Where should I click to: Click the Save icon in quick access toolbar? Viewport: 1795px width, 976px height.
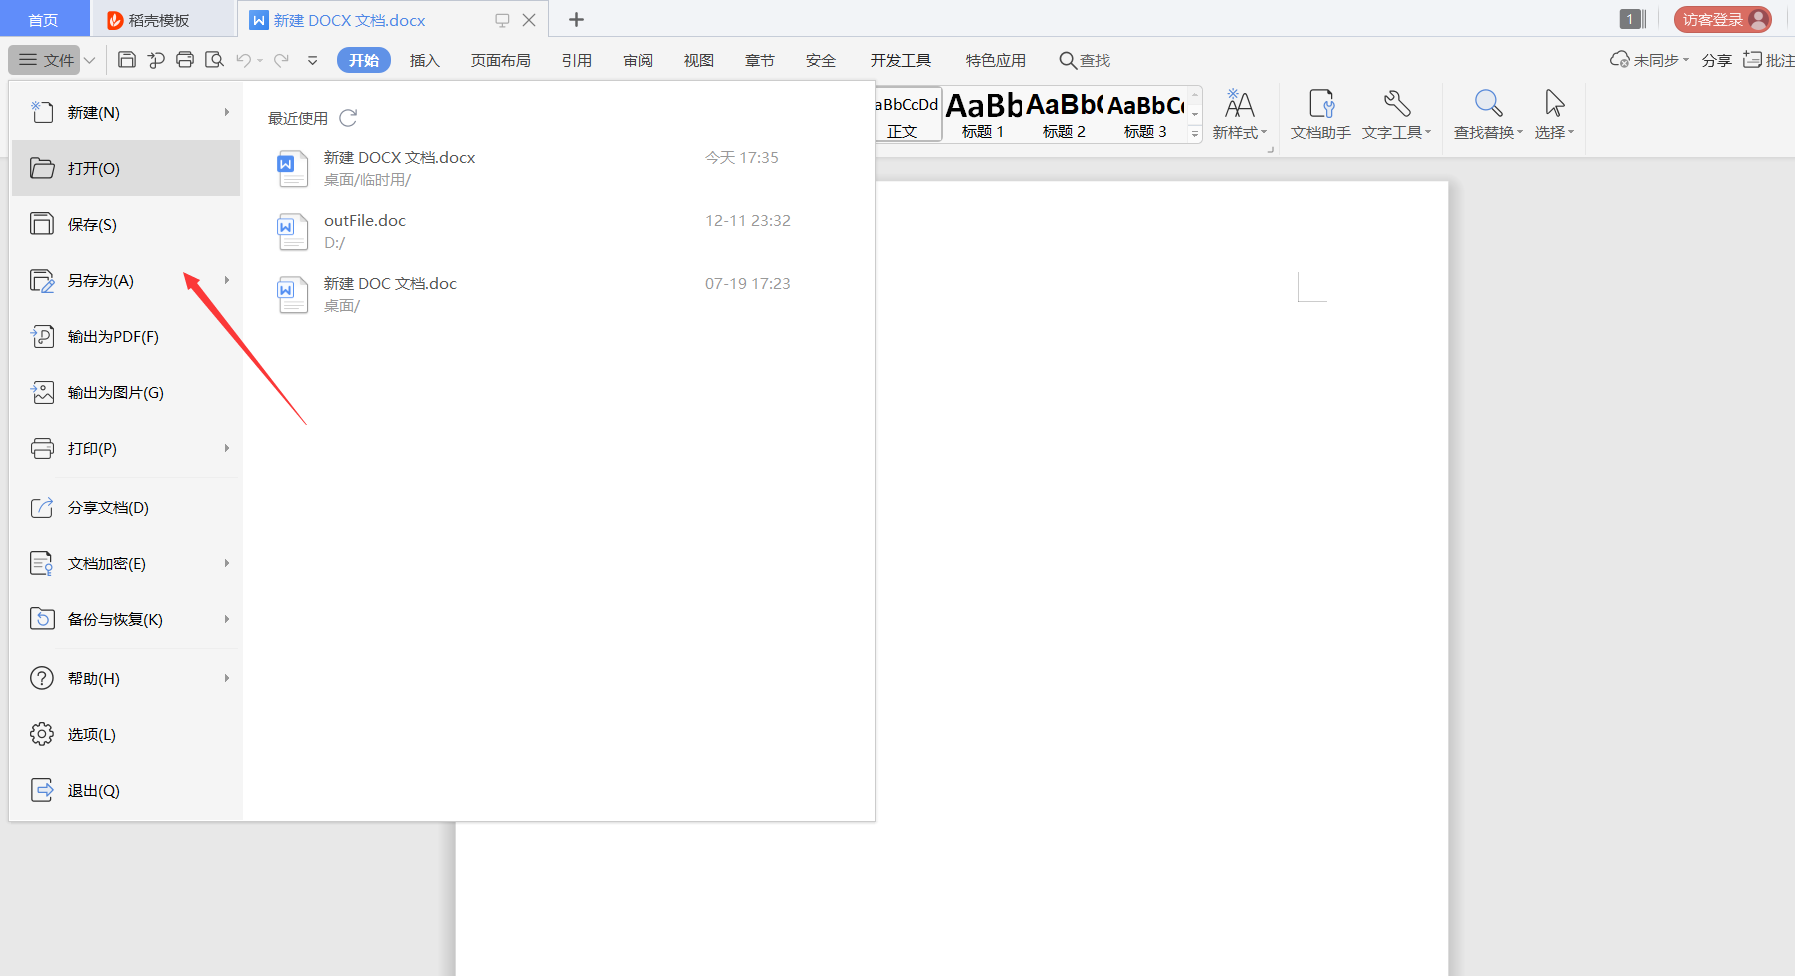click(x=127, y=60)
